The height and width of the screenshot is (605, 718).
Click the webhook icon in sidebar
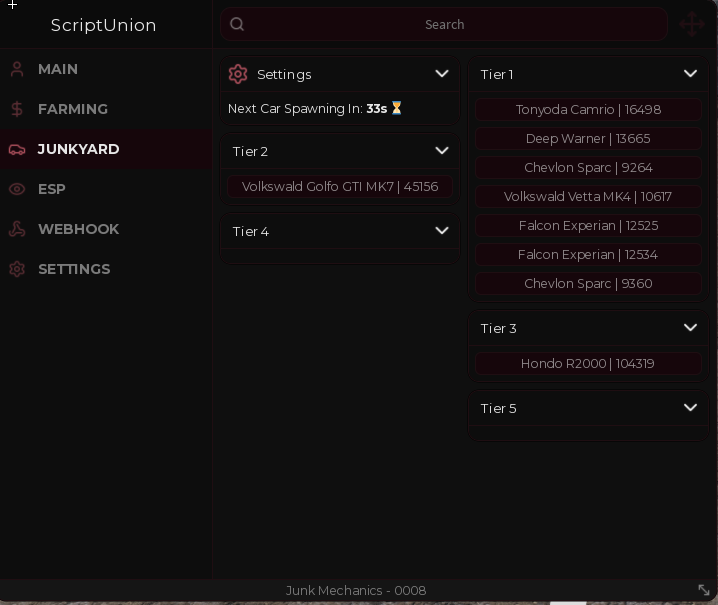[x=17, y=229]
